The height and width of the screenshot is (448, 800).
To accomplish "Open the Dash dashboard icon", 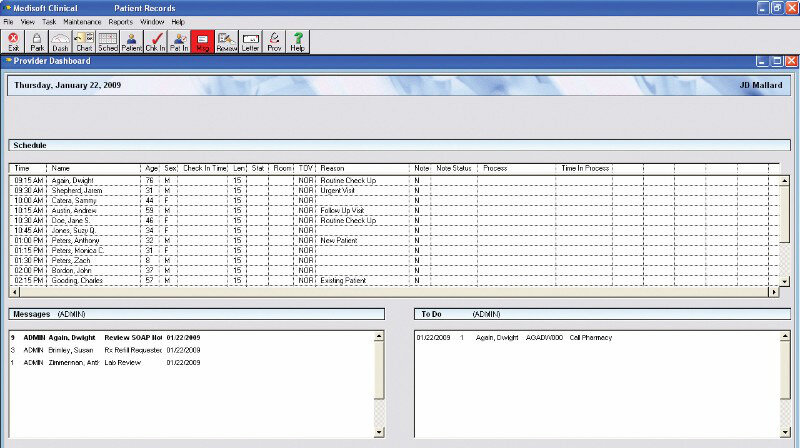I will click(61, 41).
